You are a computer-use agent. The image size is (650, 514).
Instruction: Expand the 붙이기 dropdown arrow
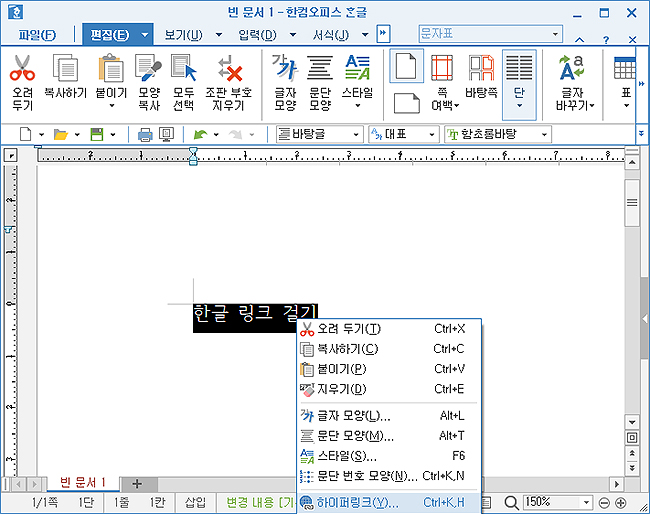[x=112, y=106]
